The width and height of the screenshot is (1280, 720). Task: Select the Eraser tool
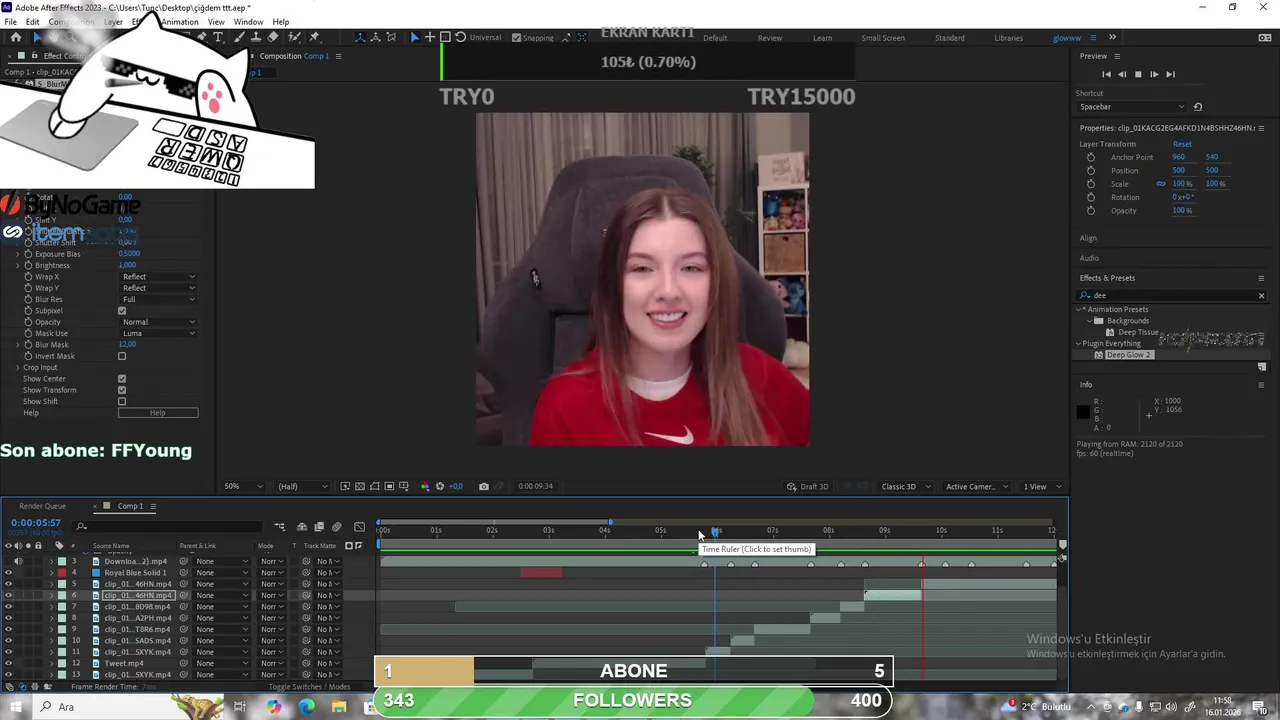pyautogui.click(x=273, y=37)
